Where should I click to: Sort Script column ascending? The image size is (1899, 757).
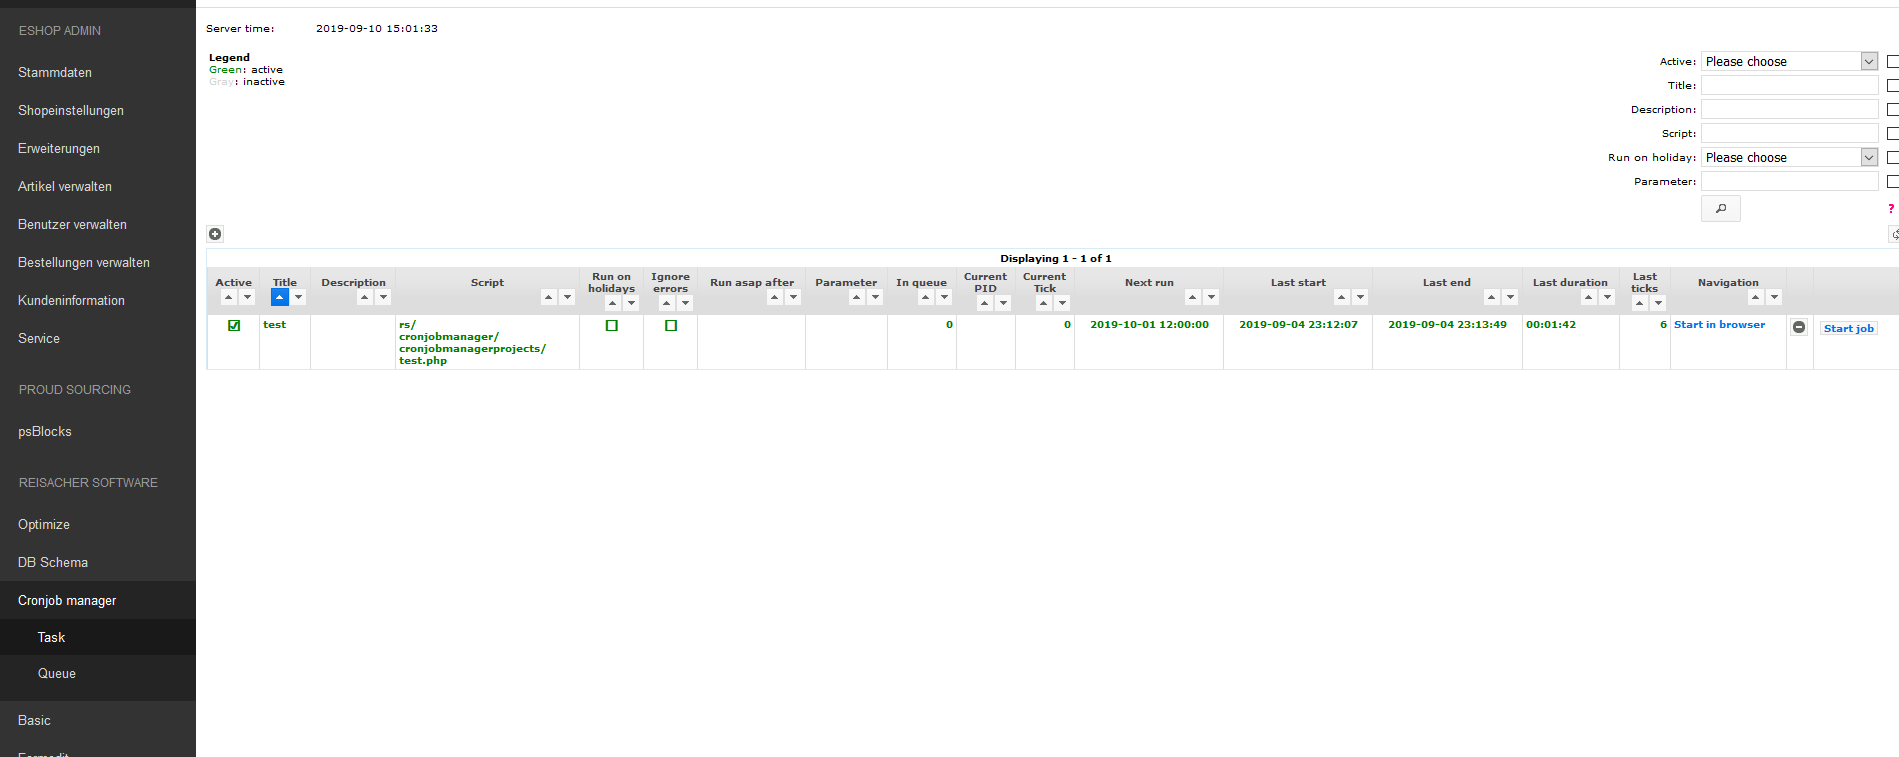[x=548, y=297]
